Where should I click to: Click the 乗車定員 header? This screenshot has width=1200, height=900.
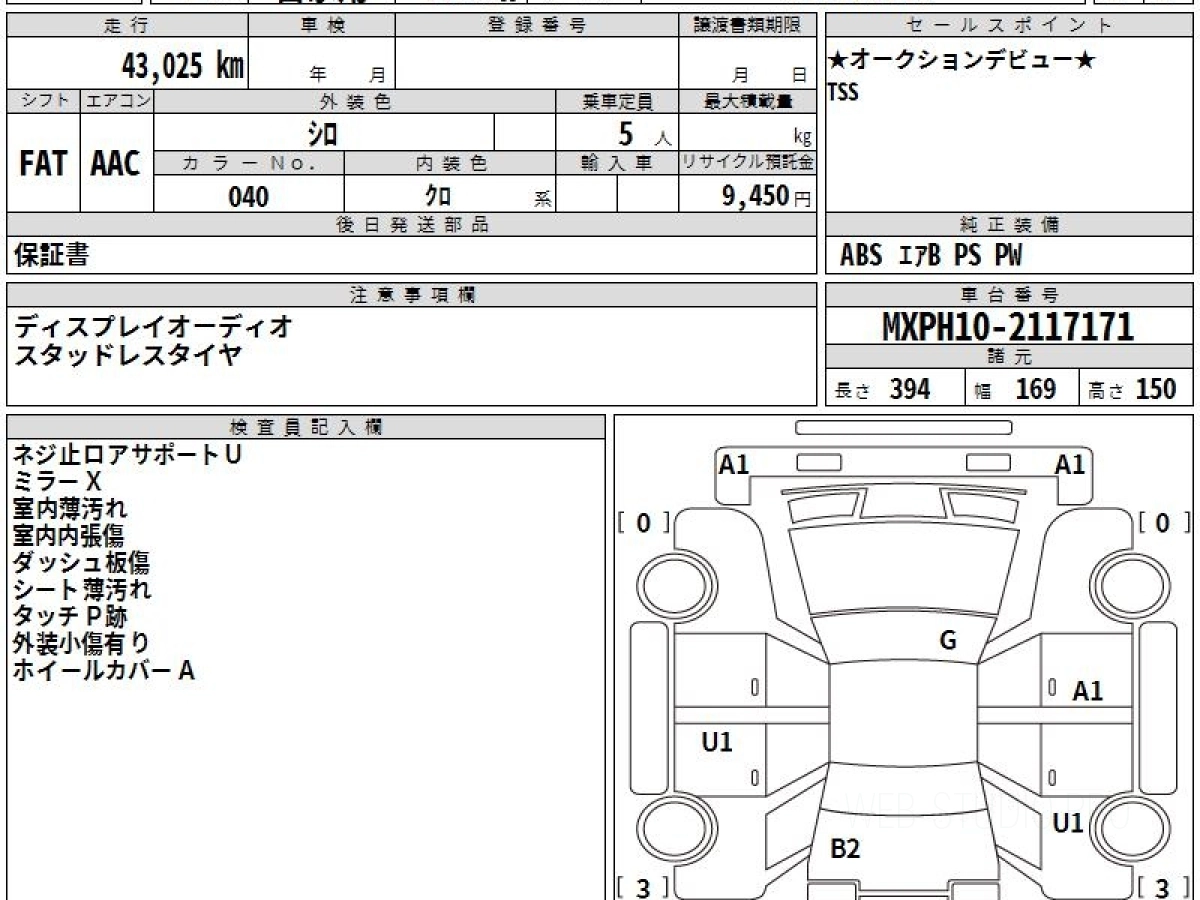(x=617, y=101)
